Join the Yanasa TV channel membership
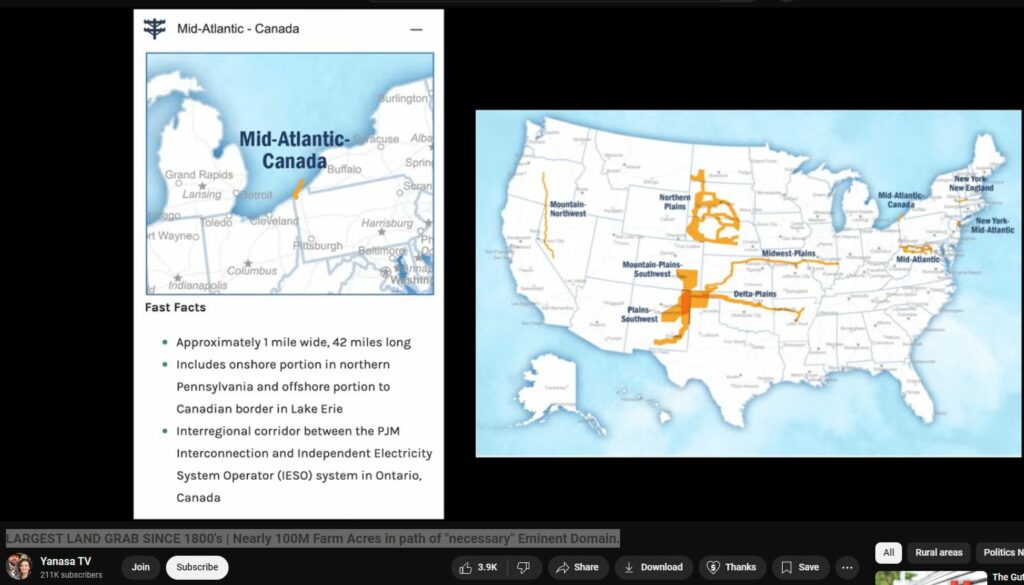The height and width of the screenshot is (585, 1024). (140, 567)
